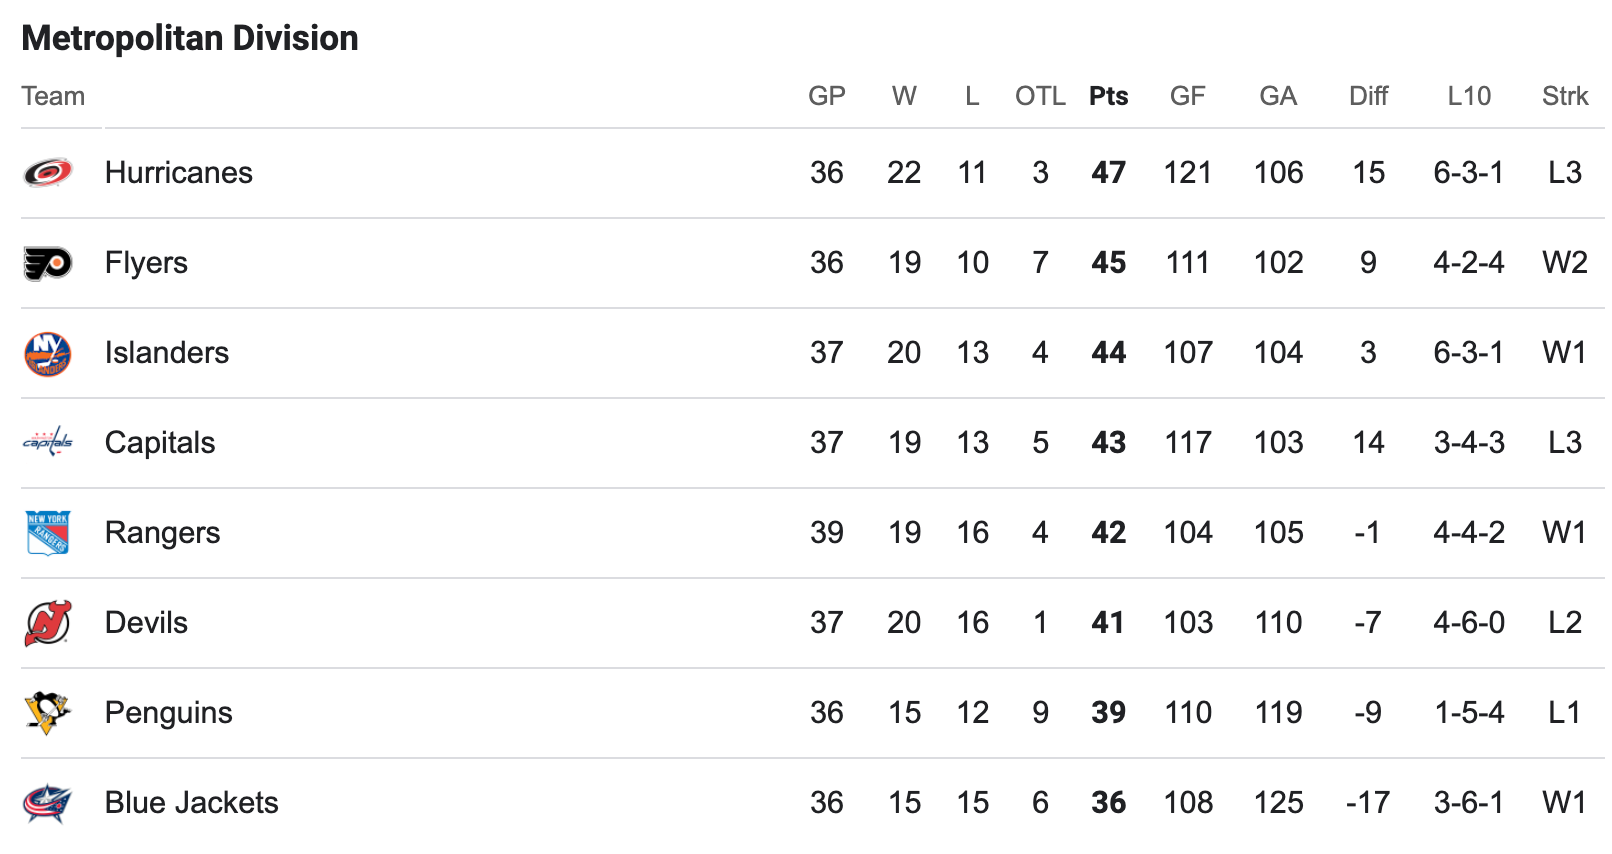Click the Devils team logo

click(x=48, y=623)
